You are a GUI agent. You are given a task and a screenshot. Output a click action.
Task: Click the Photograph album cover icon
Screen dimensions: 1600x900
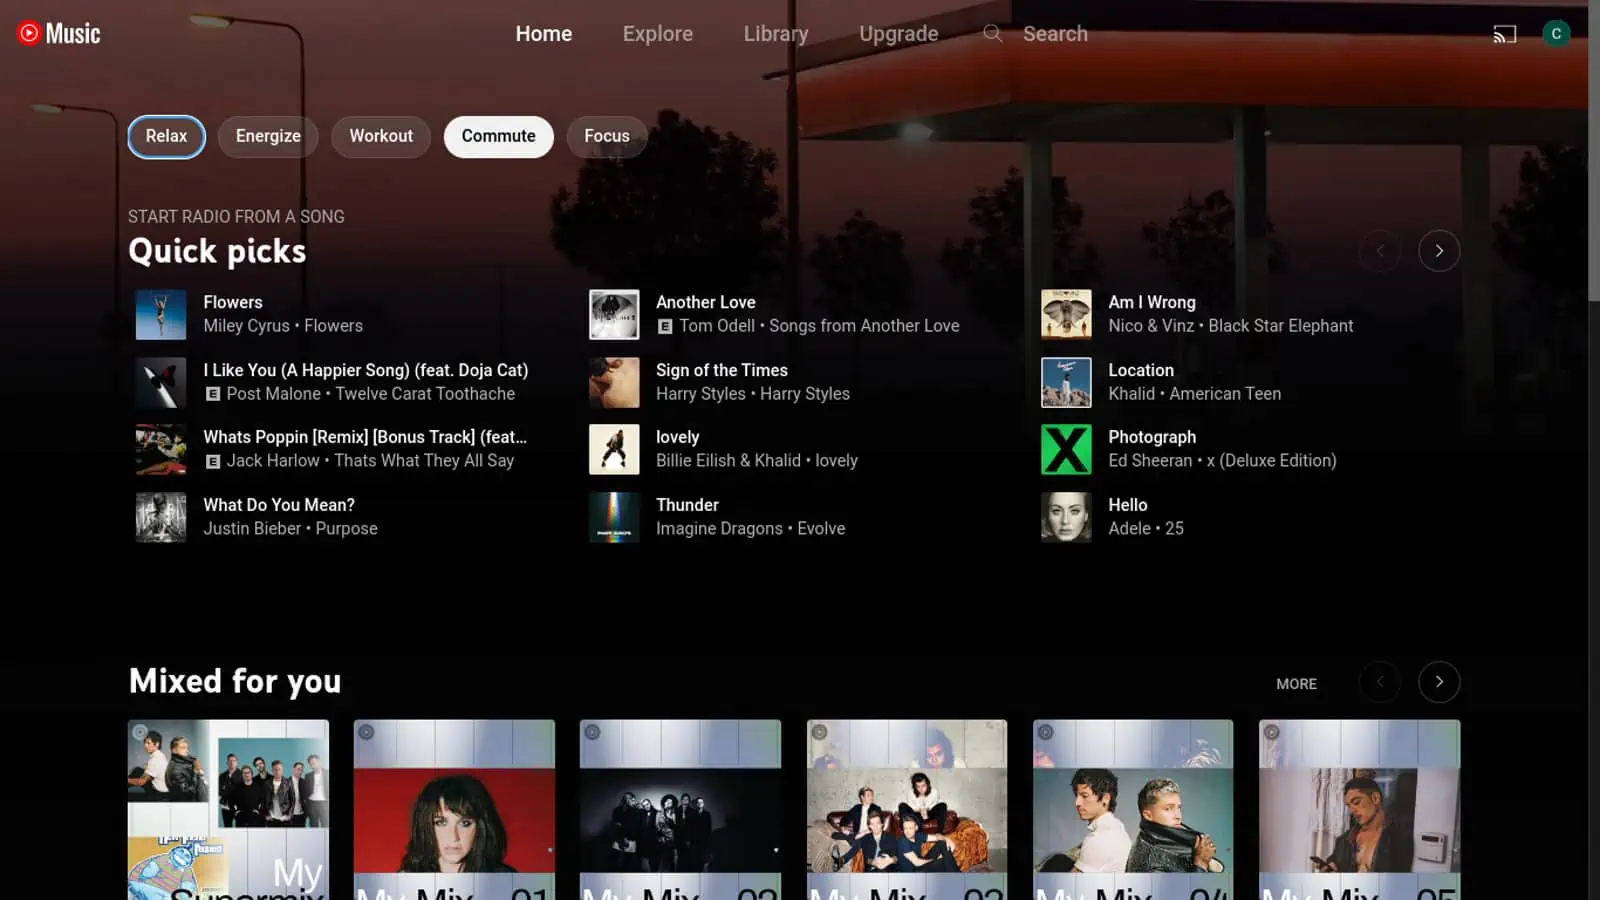point(1066,449)
